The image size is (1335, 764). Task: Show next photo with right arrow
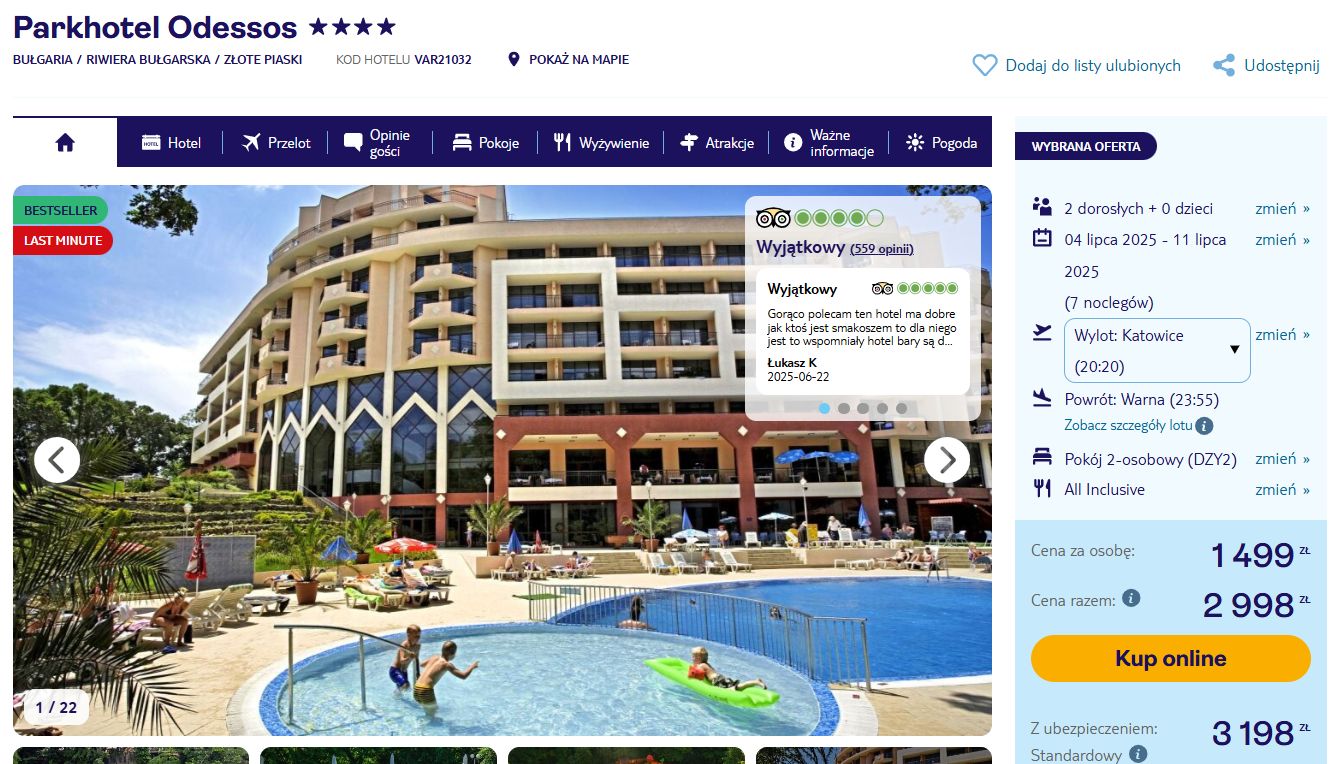(x=946, y=460)
